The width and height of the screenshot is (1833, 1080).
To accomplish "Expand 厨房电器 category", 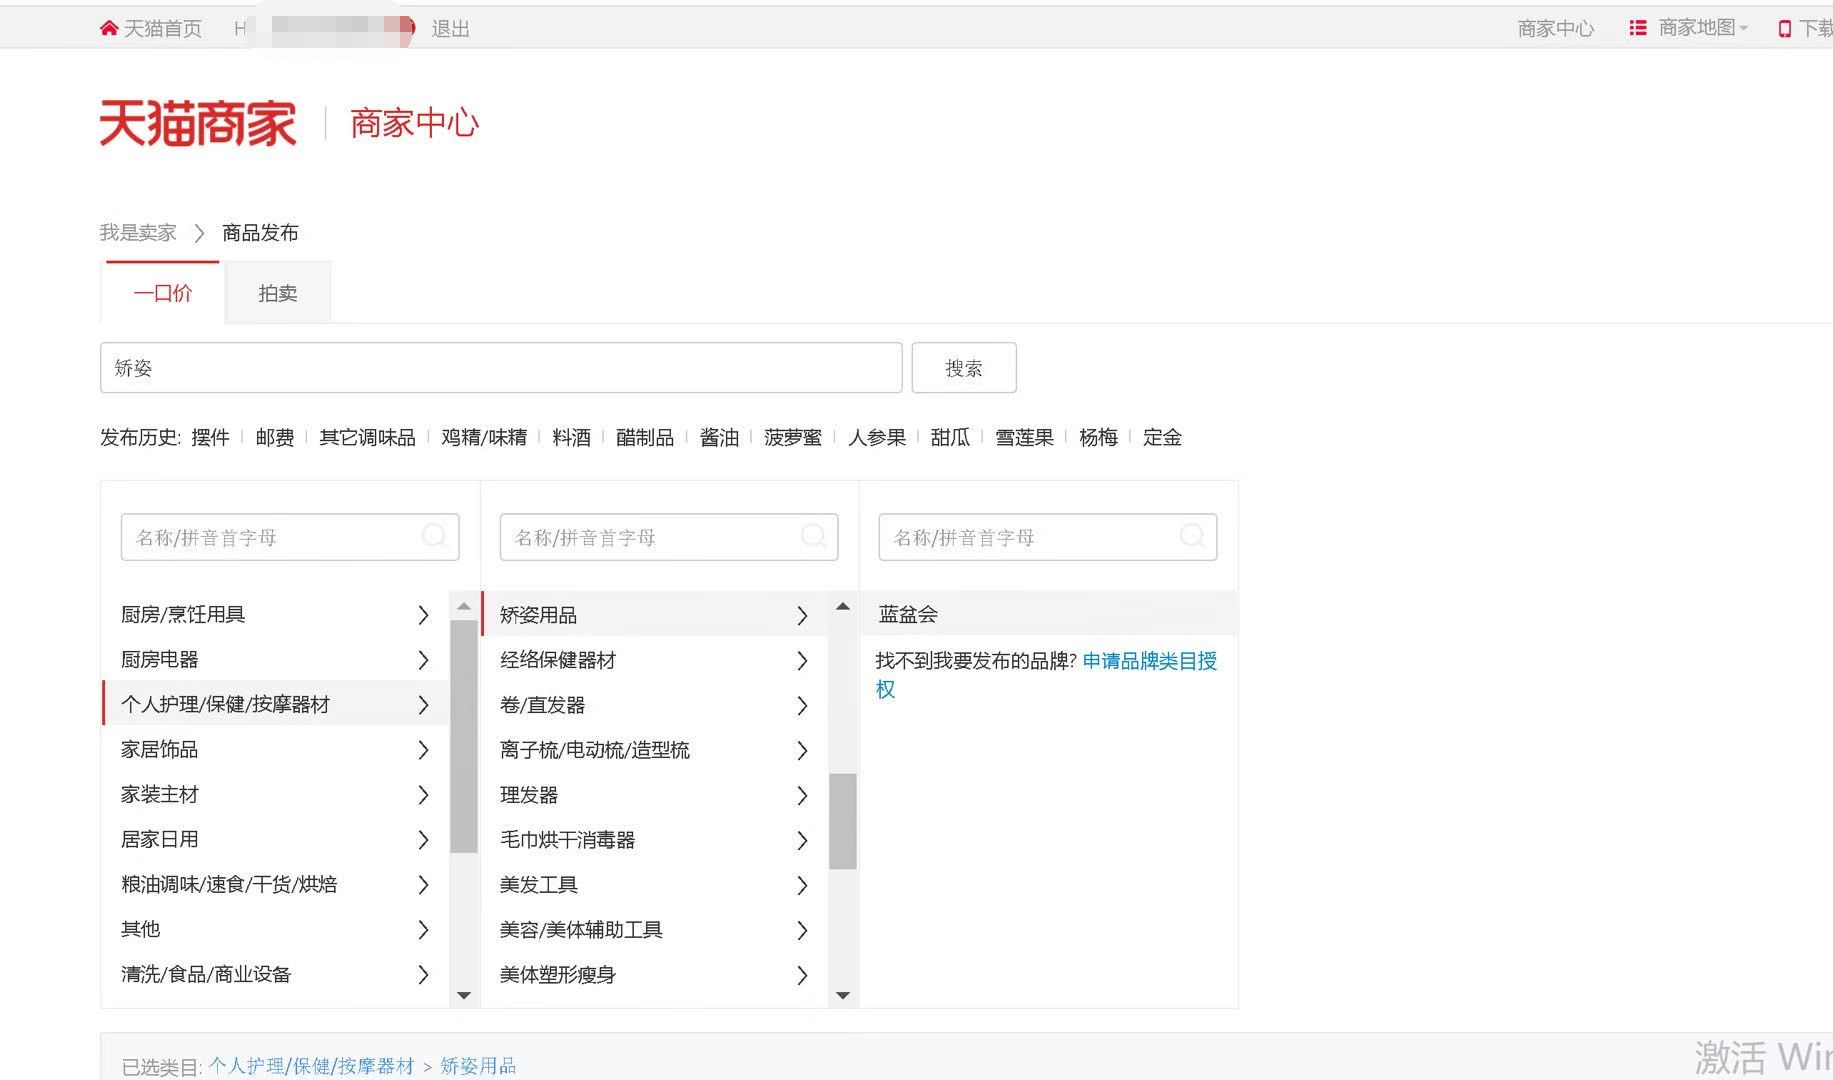I will coord(423,660).
